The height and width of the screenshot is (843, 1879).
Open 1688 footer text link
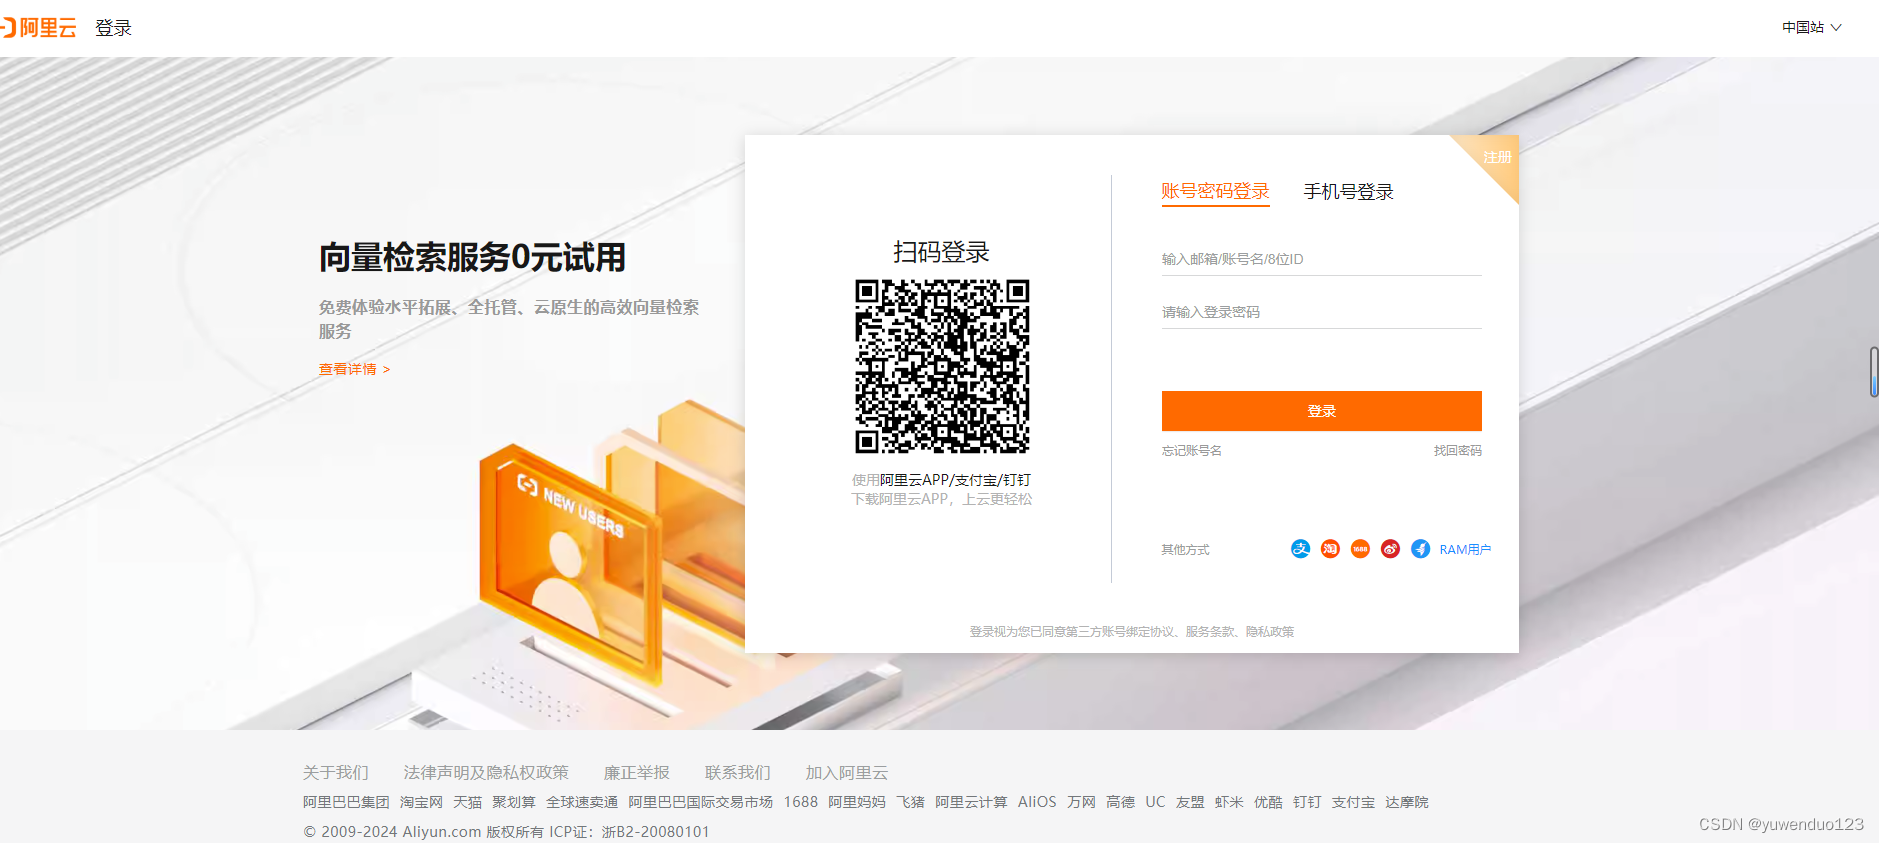click(x=801, y=802)
